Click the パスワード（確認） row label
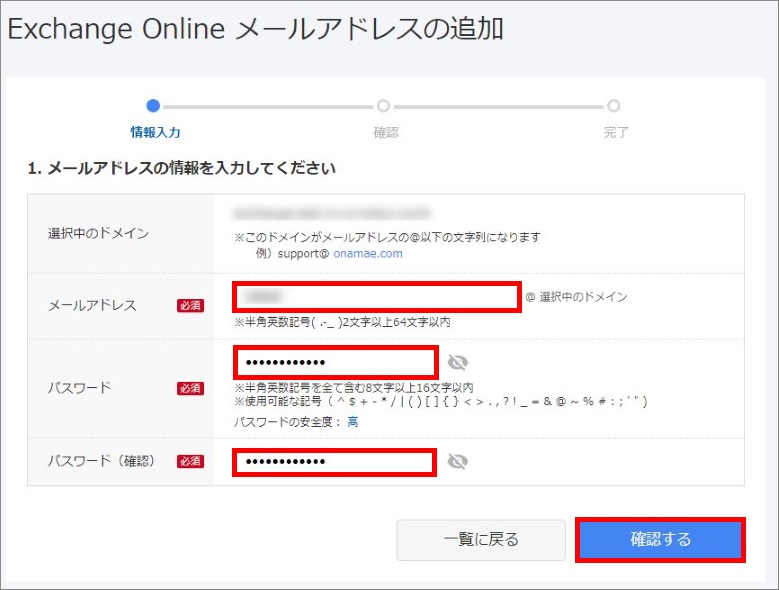The image size is (779, 590). click(101, 461)
